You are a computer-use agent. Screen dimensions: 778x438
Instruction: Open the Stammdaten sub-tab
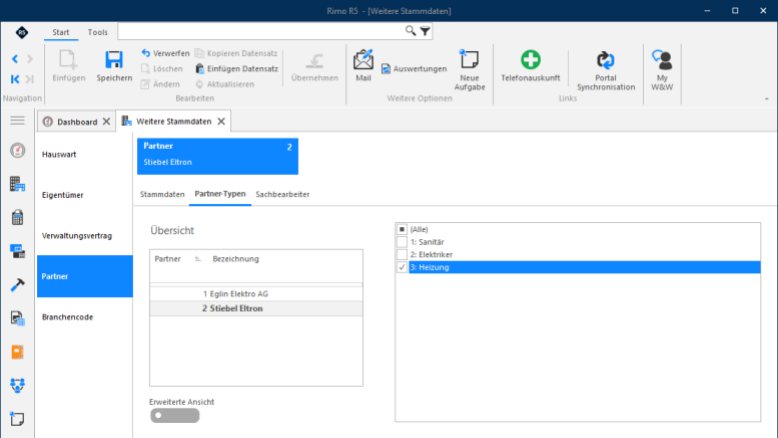point(162,194)
